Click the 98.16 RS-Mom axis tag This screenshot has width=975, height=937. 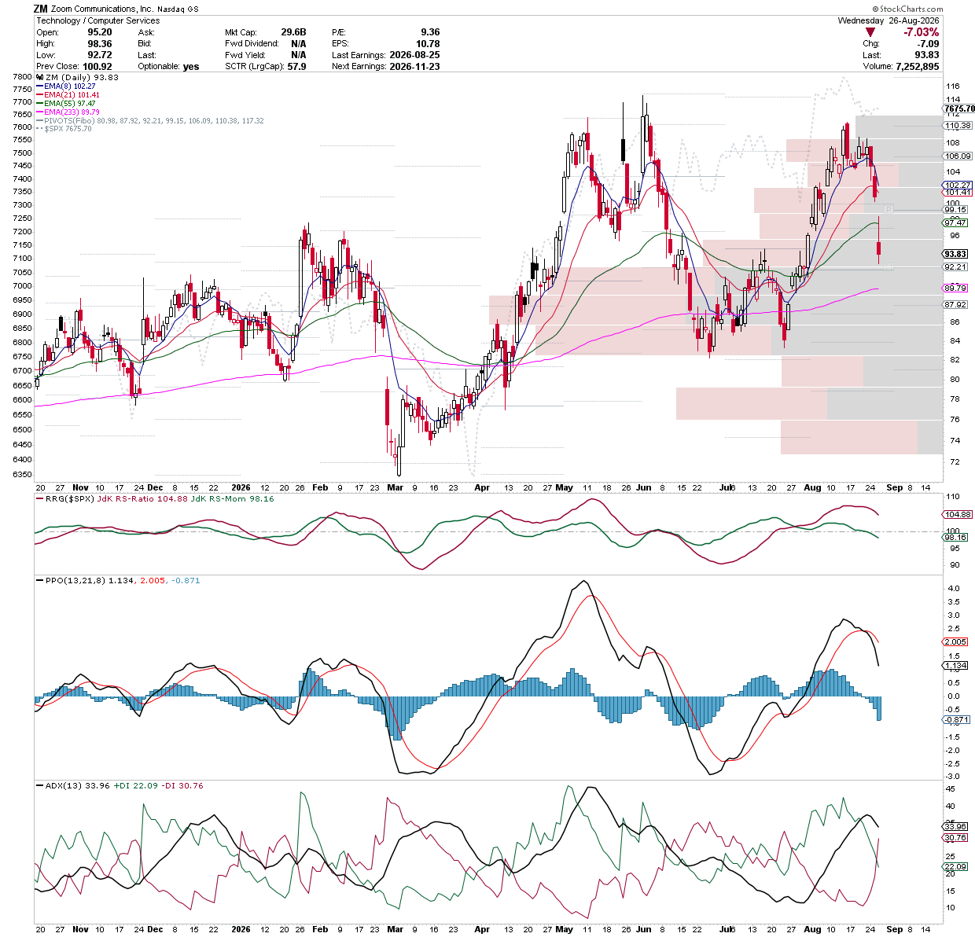coord(956,538)
